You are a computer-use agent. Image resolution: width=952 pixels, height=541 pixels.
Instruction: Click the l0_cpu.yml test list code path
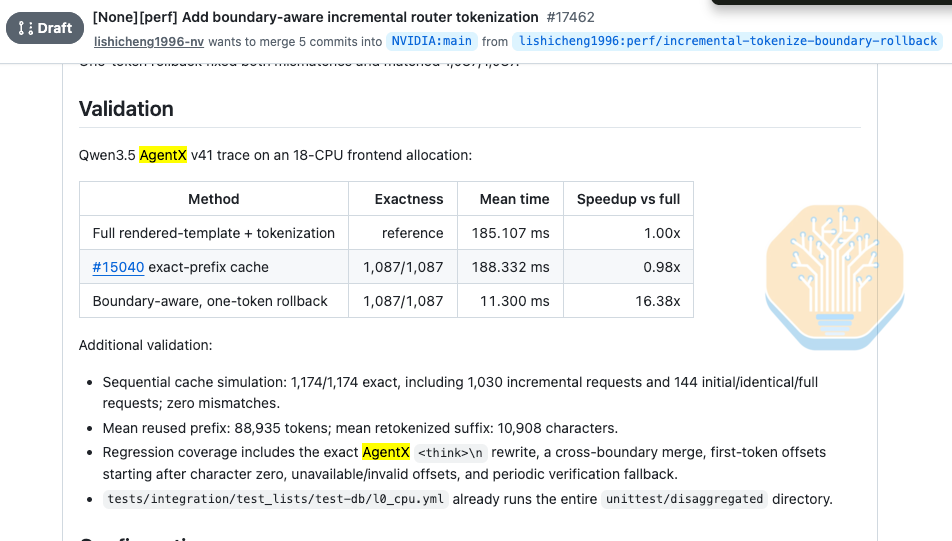(x=276, y=499)
